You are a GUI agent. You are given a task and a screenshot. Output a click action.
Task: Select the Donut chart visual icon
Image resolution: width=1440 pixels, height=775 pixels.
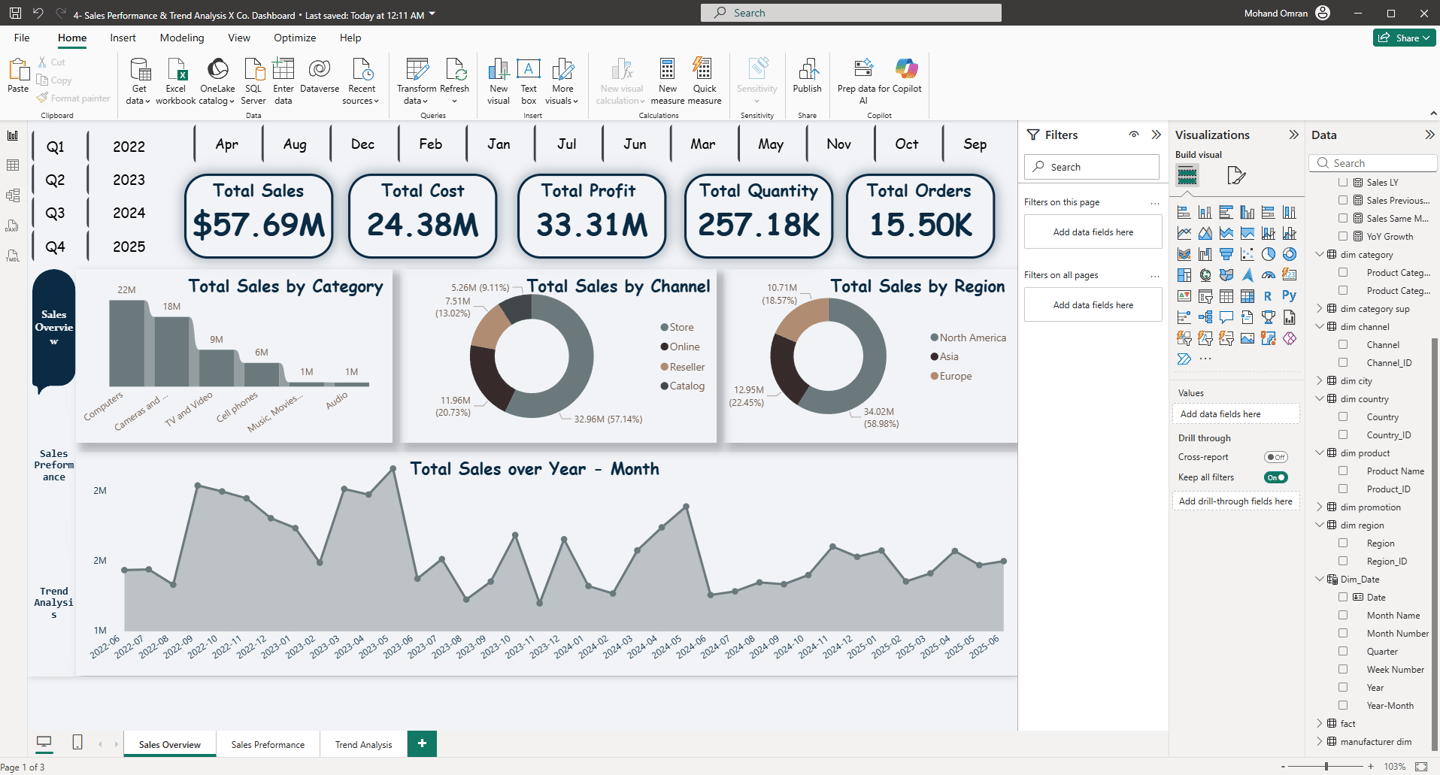(x=1289, y=254)
